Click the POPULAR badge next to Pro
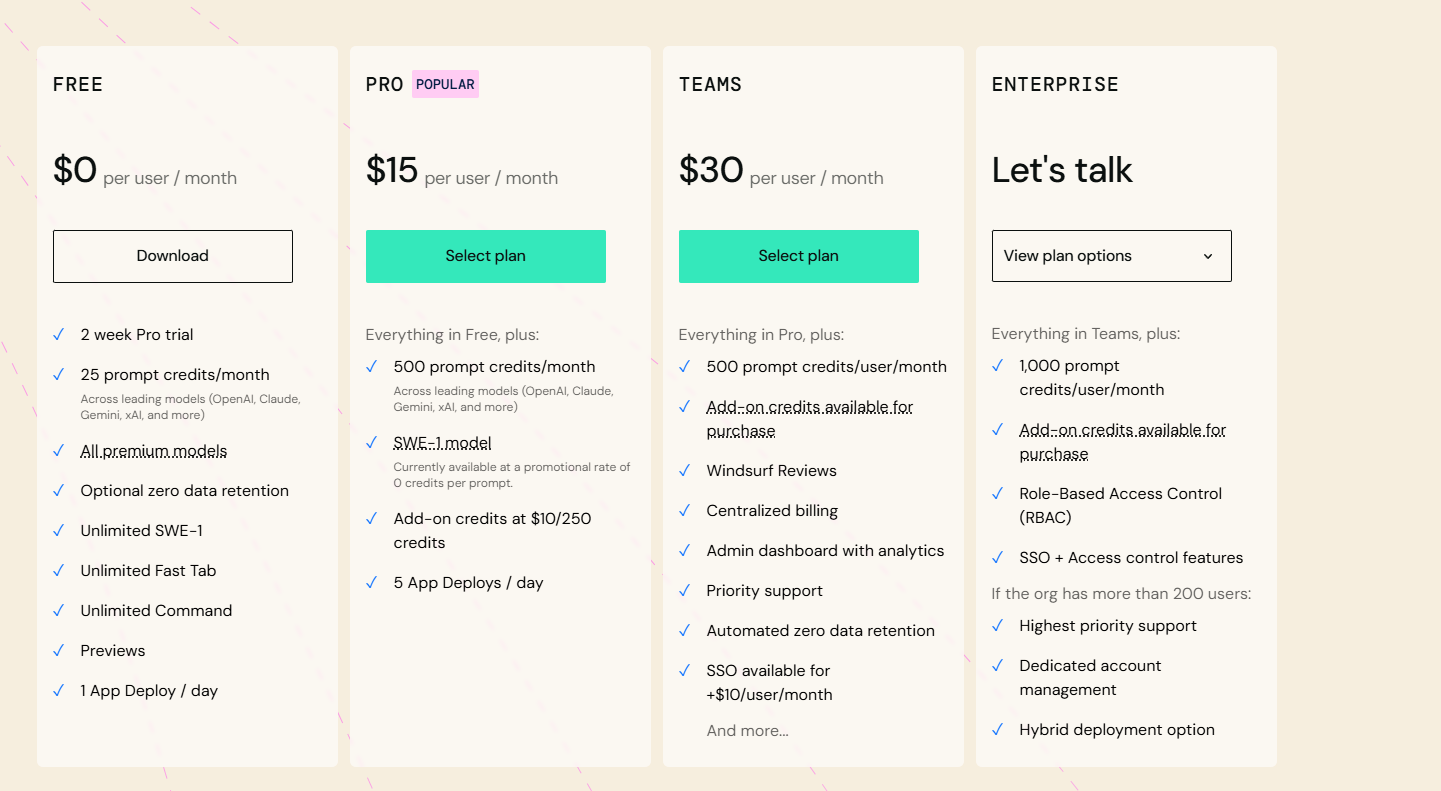 pos(445,84)
